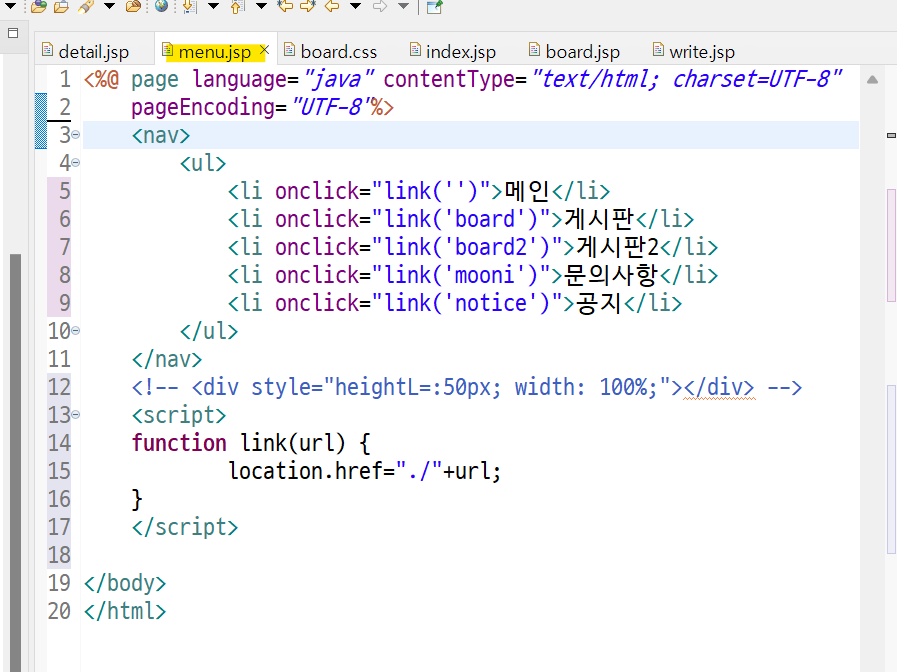Expand the Next Annotation dropdown arrow
Screen dimensions: 897x672
(x=213, y=6)
